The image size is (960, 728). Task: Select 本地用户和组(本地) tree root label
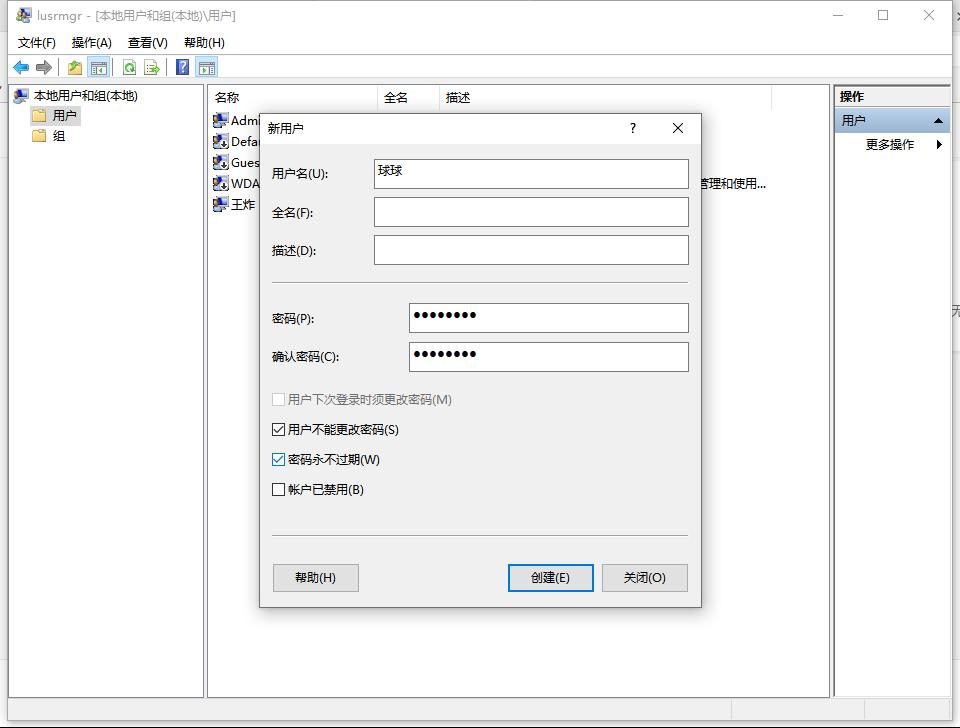pos(86,96)
